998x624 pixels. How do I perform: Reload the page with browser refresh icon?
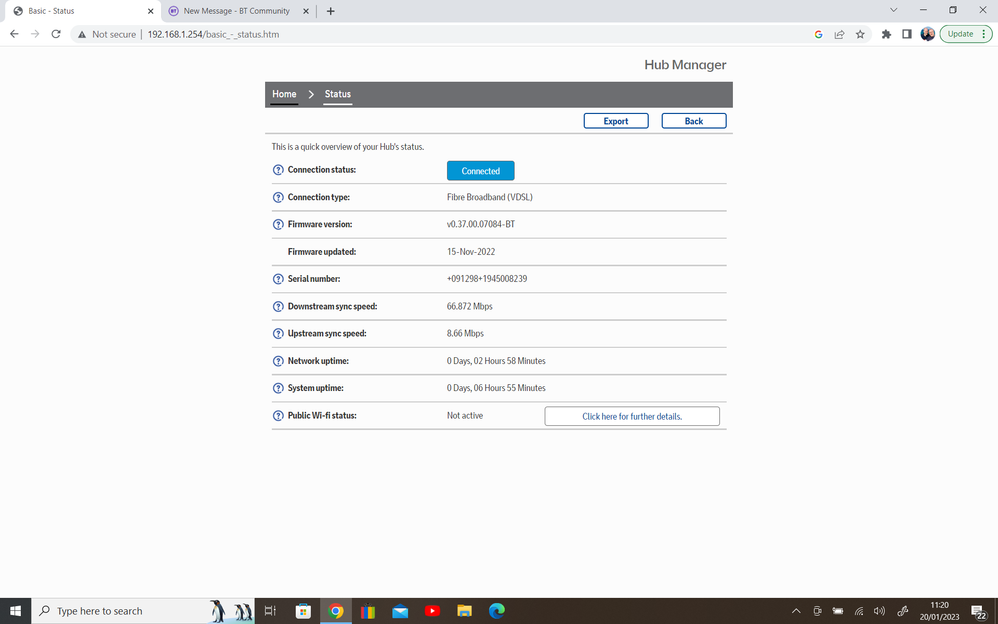tap(56, 34)
